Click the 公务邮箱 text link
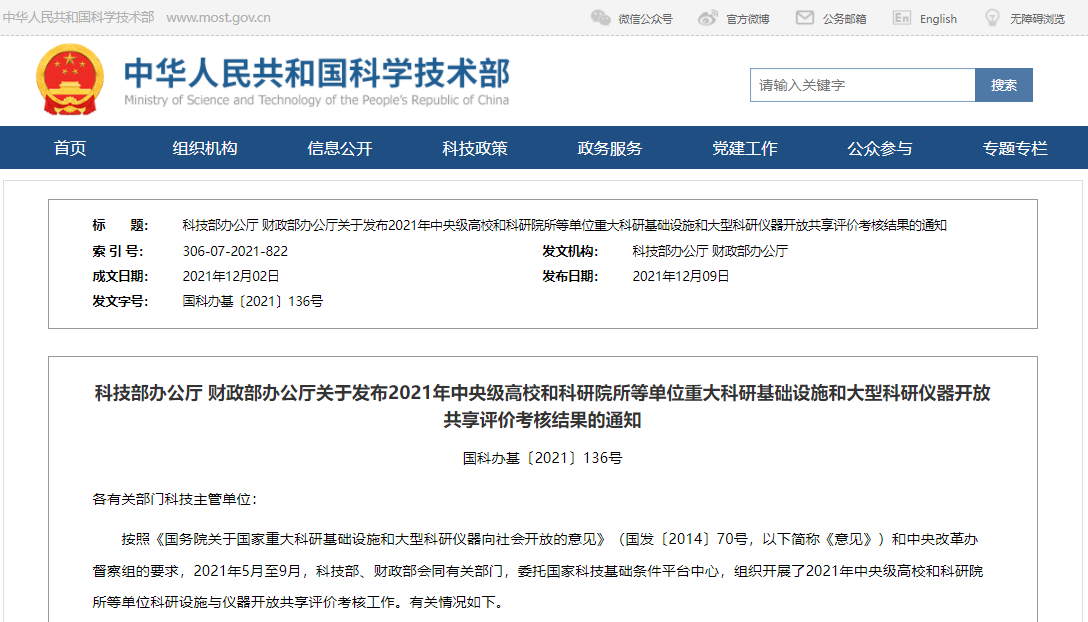This screenshot has width=1088, height=622. pos(844,18)
